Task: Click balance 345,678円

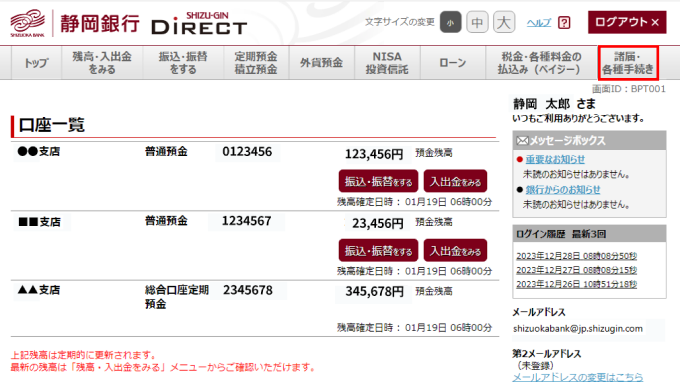Action: click(x=374, y=291)
